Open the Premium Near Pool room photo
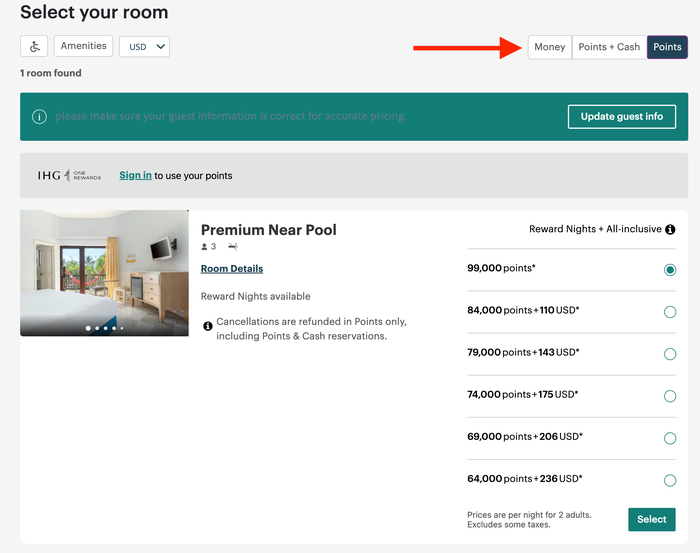Screen dimensions: 700x553 point(104,273)
